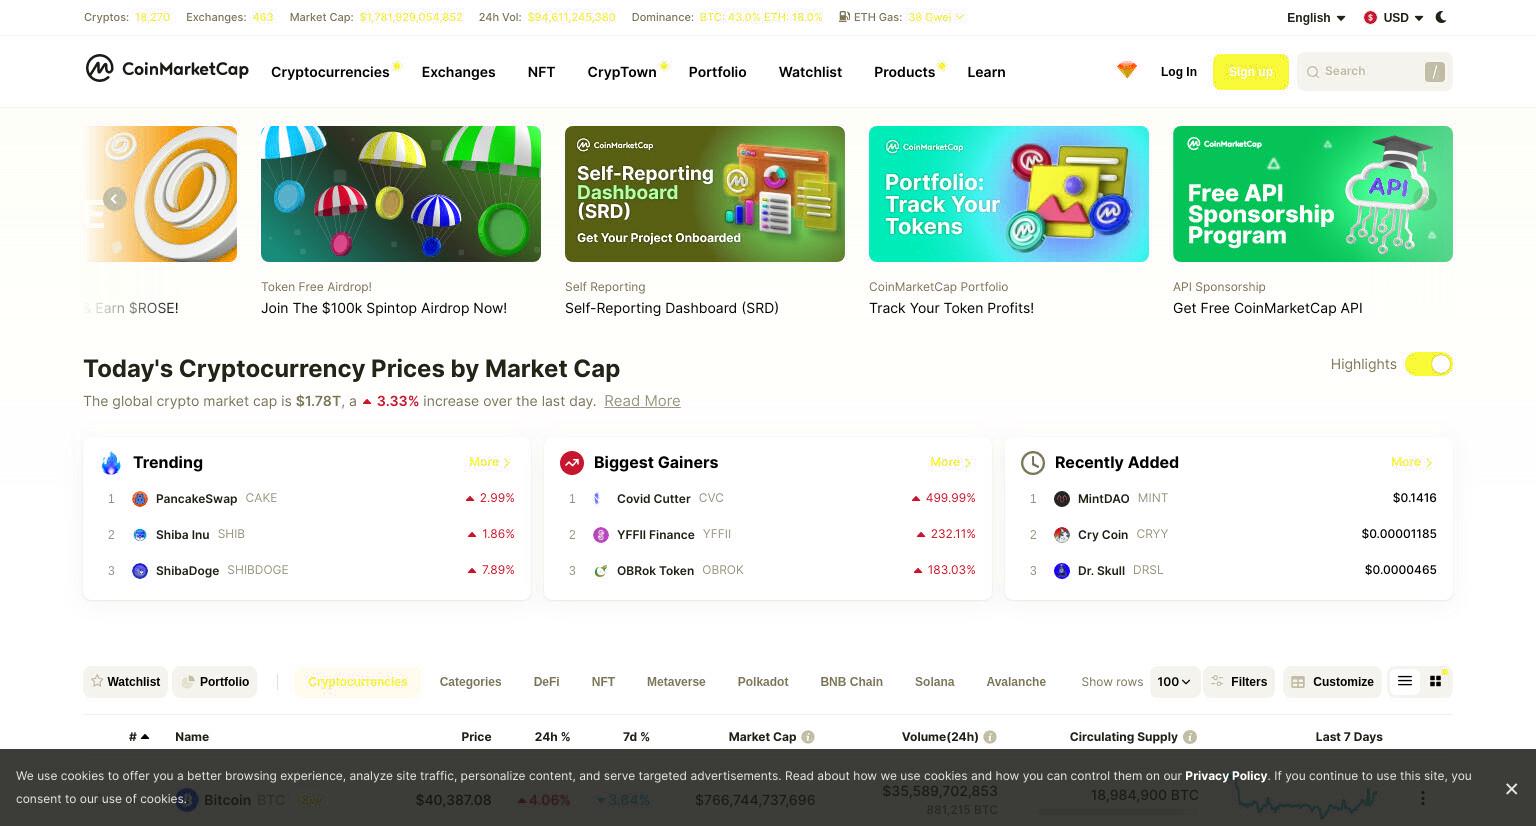Open the Show rows 100 dropdown
Viewport: 1536px width, 826px height.
pyautogui.click(x=1174, y=682)
